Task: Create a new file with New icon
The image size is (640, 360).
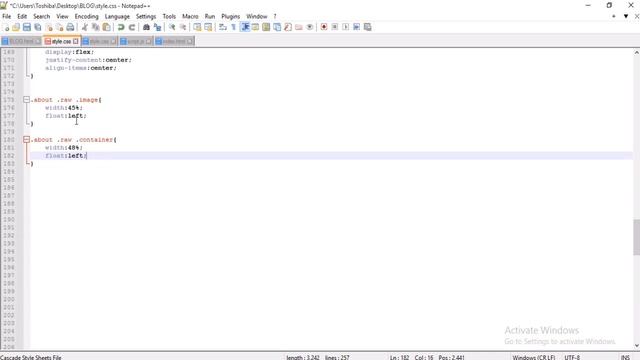Action: 6,27
